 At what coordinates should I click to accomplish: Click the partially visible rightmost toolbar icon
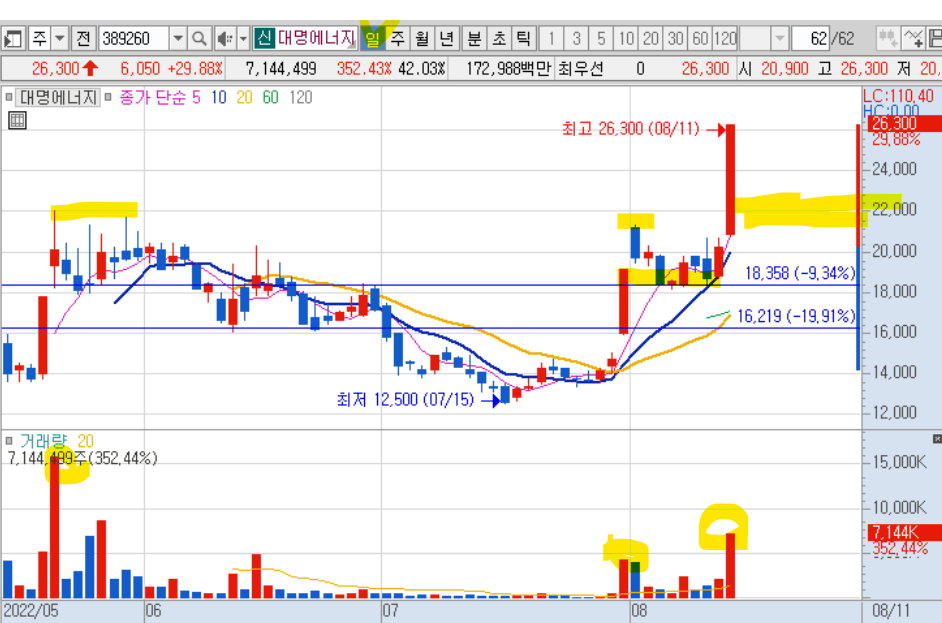click(934, 39)
